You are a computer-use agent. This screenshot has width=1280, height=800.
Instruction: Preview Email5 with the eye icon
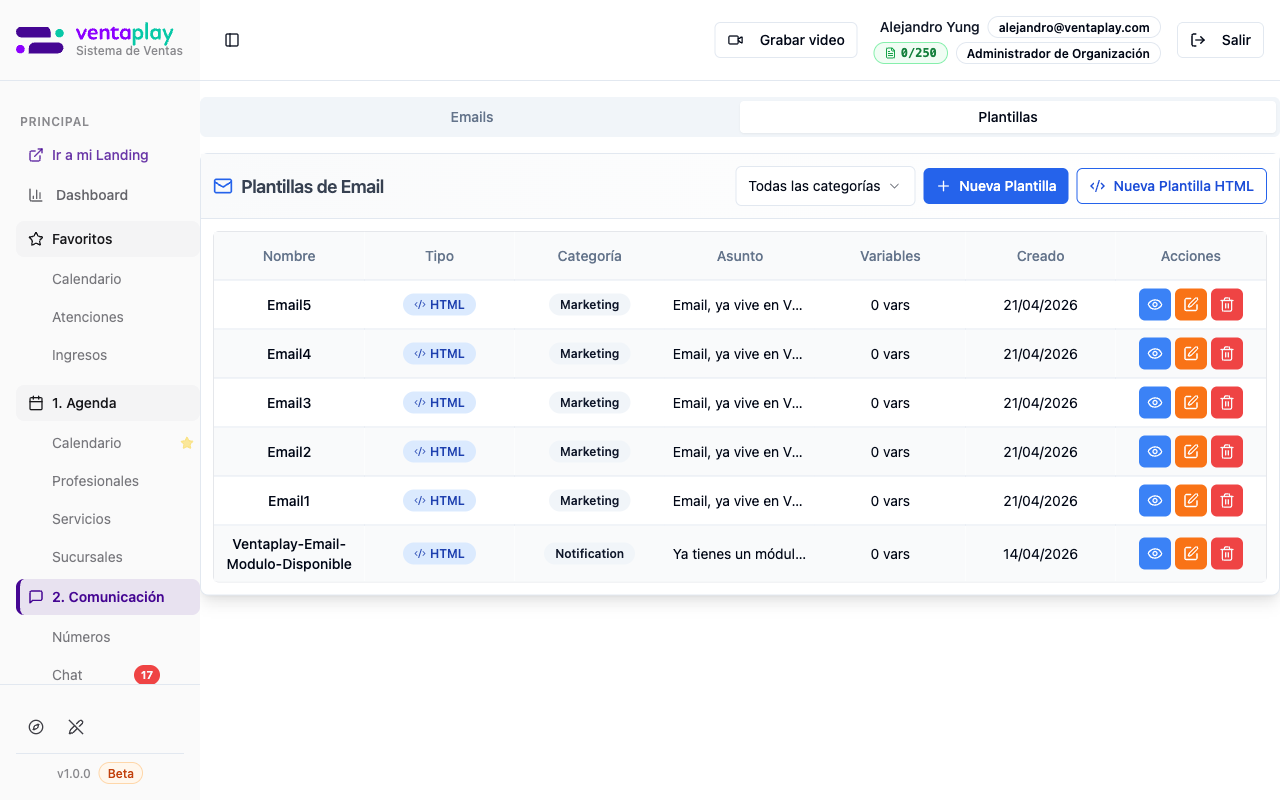pyautogui.click(x=1154, y=305)
